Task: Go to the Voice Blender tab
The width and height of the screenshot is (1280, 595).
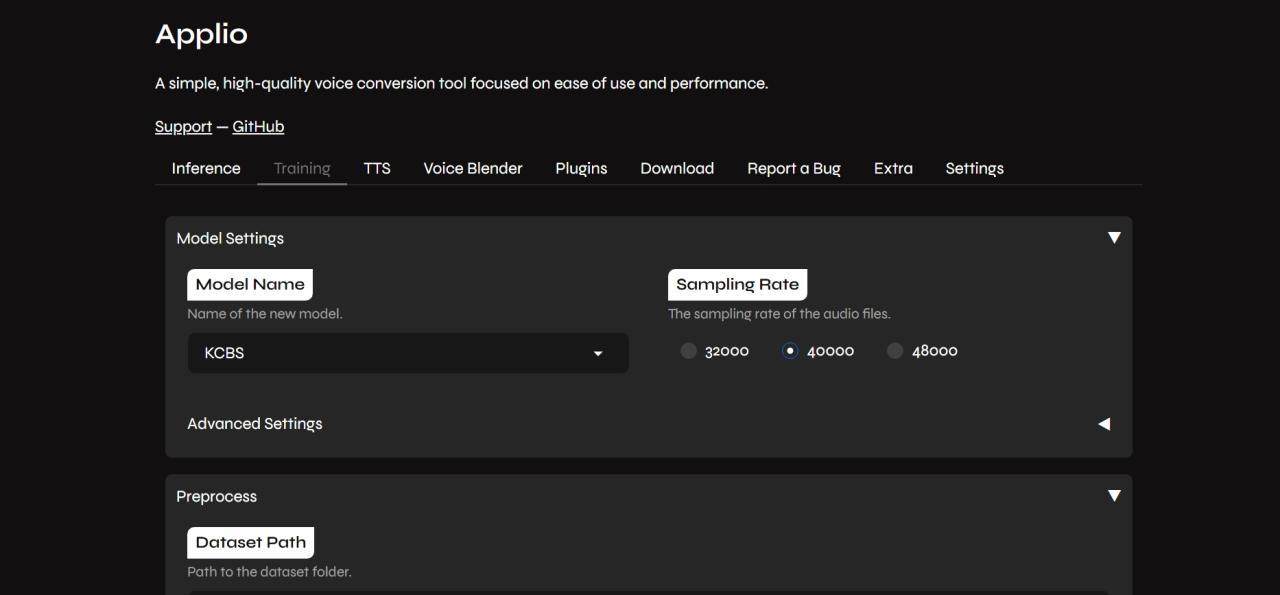Action: click(473, 168)
